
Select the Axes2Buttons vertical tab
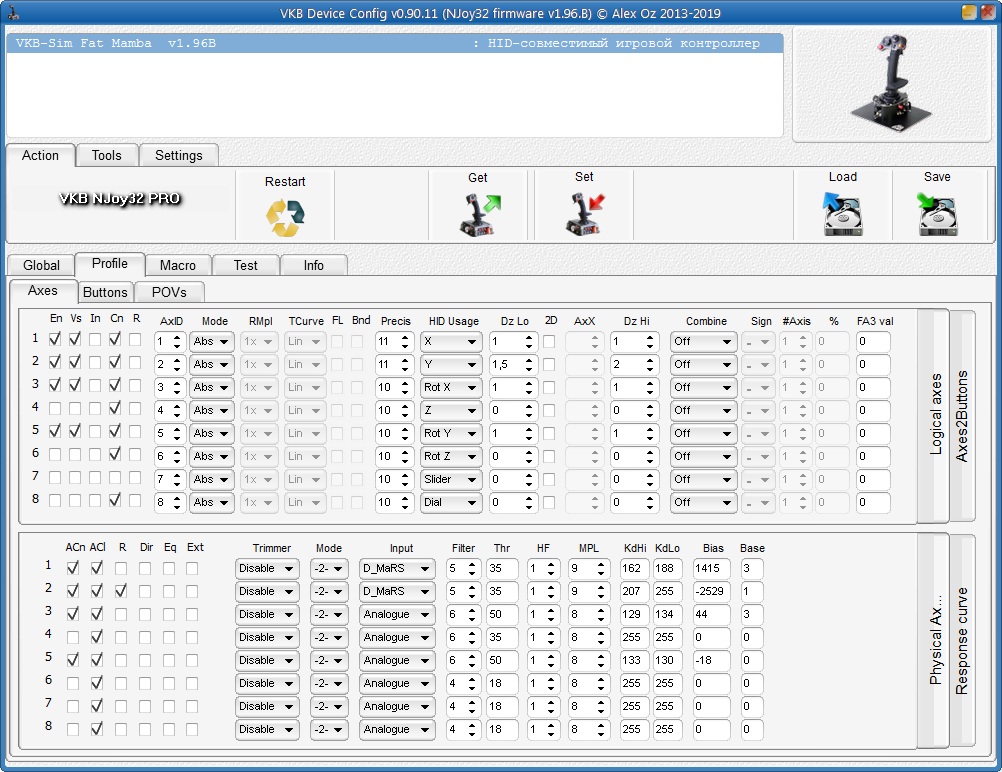tap(962, 415)
